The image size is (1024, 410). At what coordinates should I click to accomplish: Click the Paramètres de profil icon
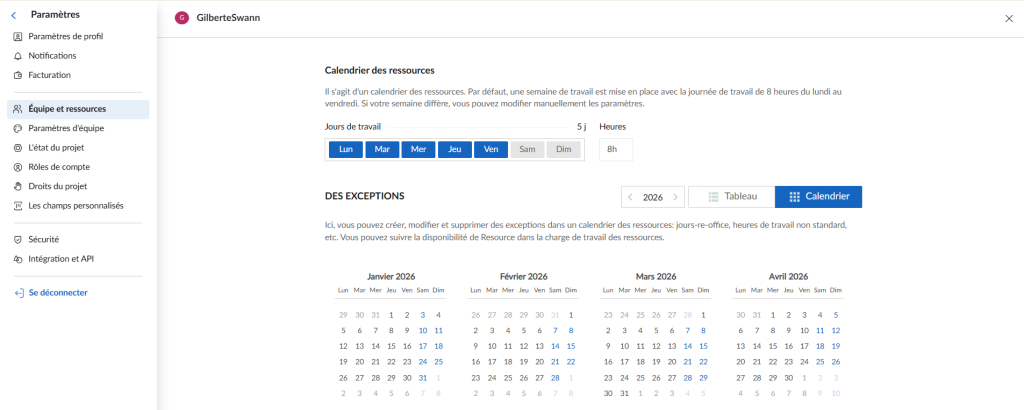18,37
